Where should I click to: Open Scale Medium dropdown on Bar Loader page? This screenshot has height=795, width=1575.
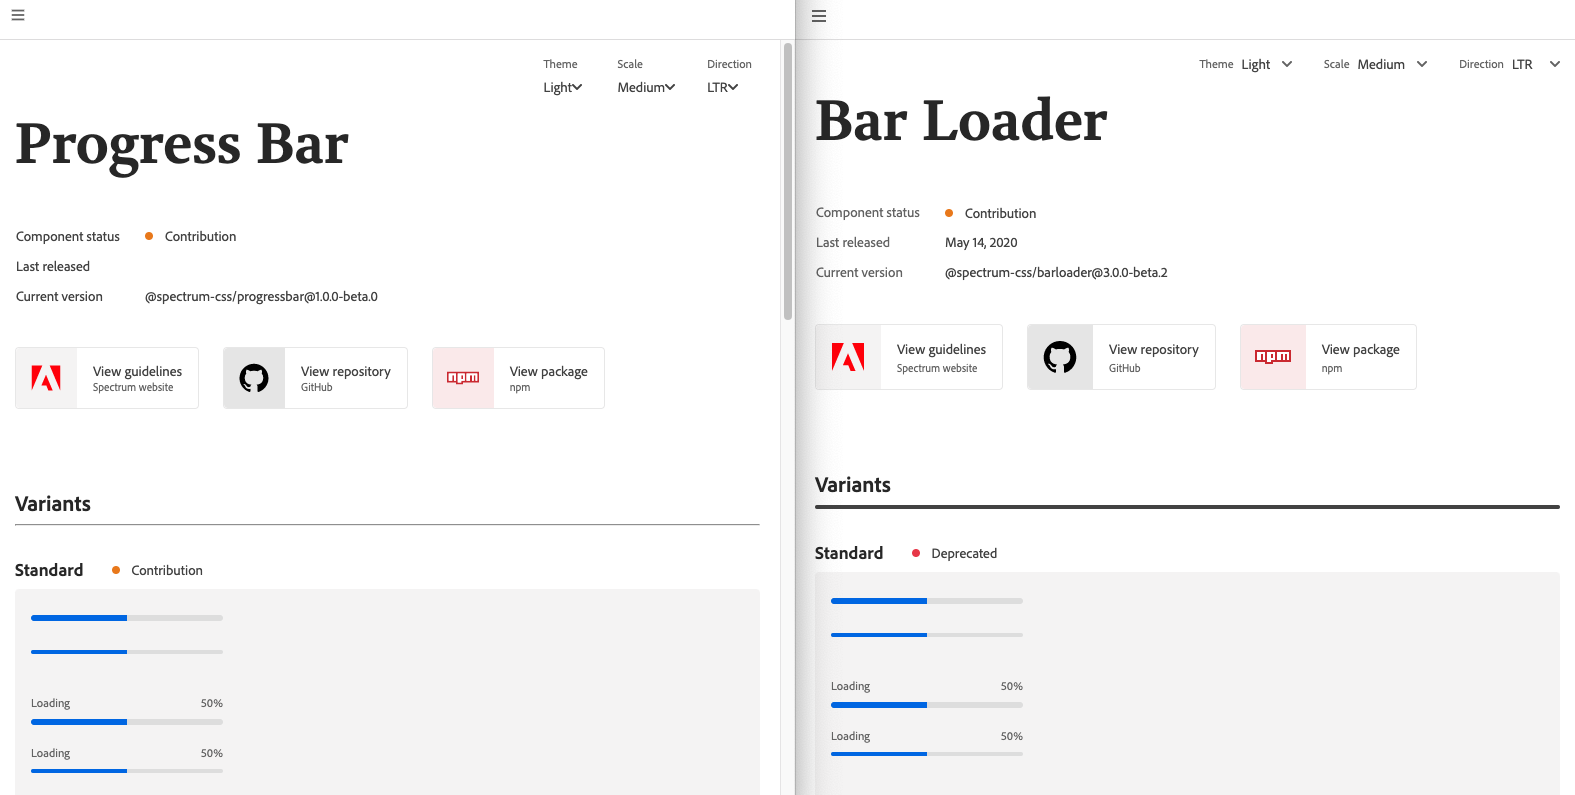pyautogui.click(x=1393, y=64)
